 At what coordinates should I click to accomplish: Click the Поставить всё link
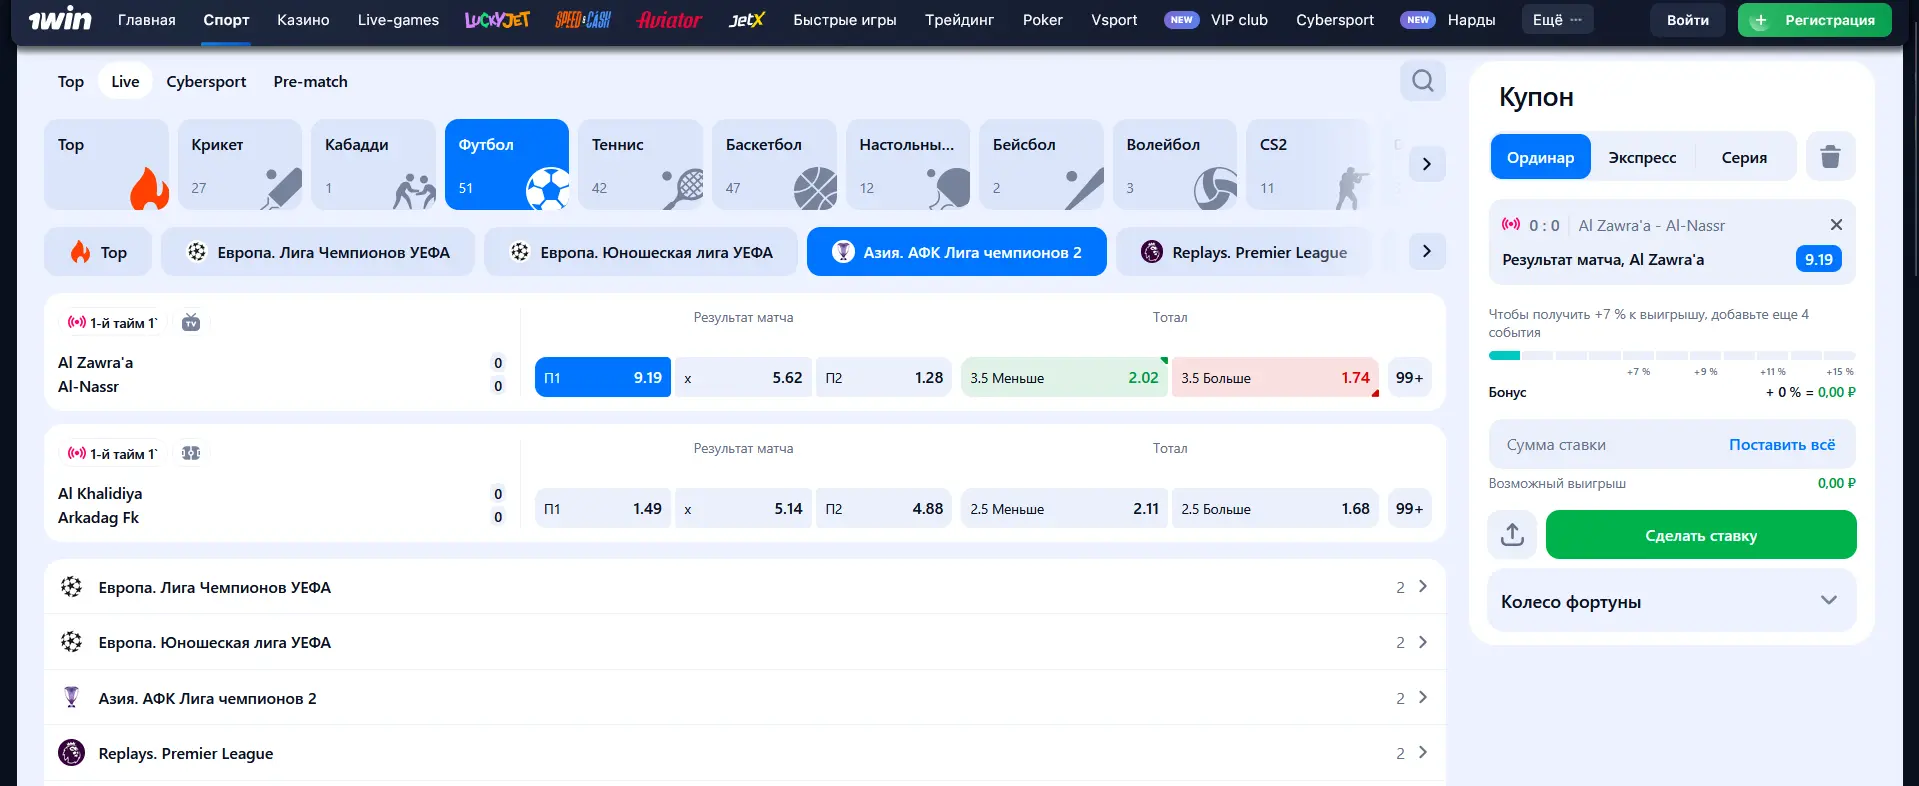pyautogui.click(x=1781, y=445)
